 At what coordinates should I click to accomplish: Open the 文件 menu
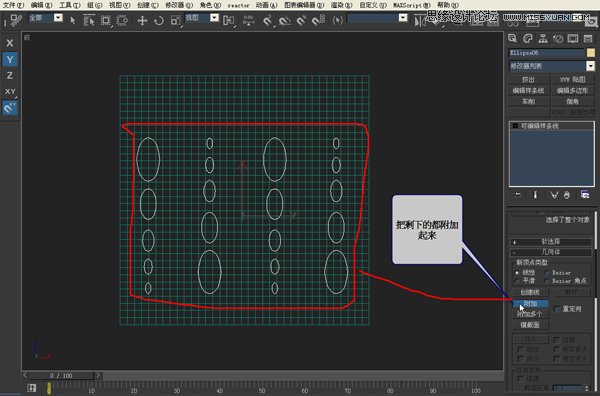(x=13, y=5)
